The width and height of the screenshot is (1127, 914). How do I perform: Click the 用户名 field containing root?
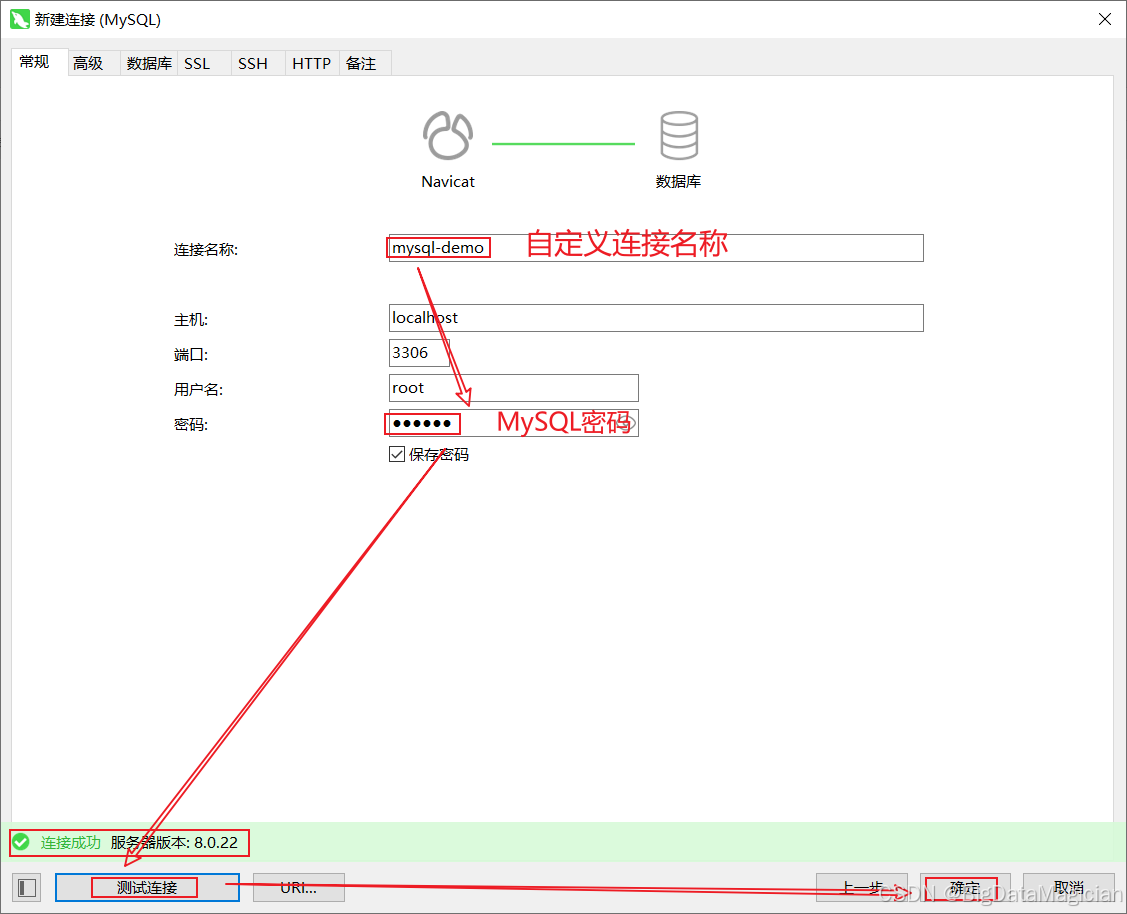coord(513,388)
